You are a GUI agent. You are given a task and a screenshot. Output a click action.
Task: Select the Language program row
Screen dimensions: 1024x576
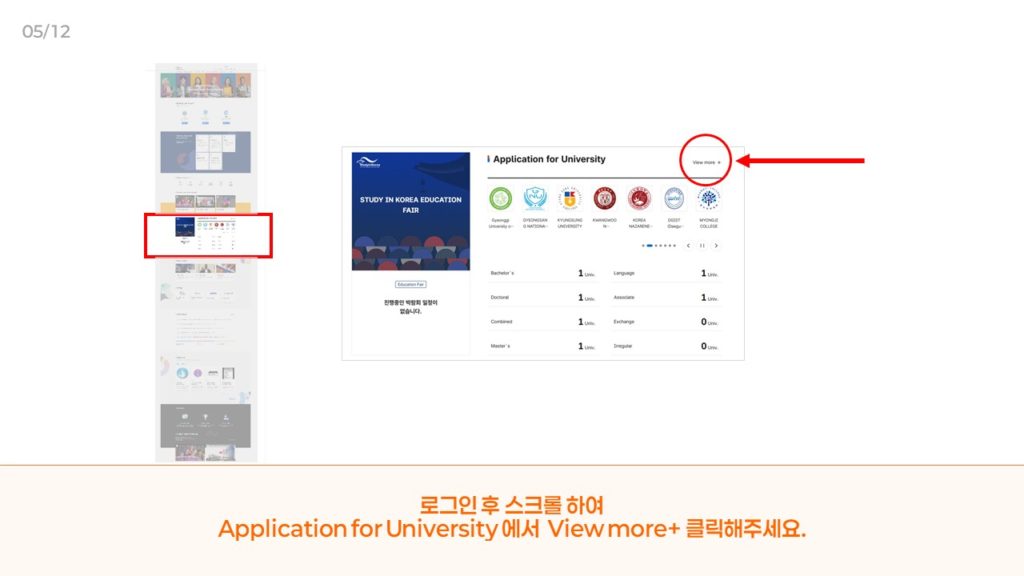[666, 273]
